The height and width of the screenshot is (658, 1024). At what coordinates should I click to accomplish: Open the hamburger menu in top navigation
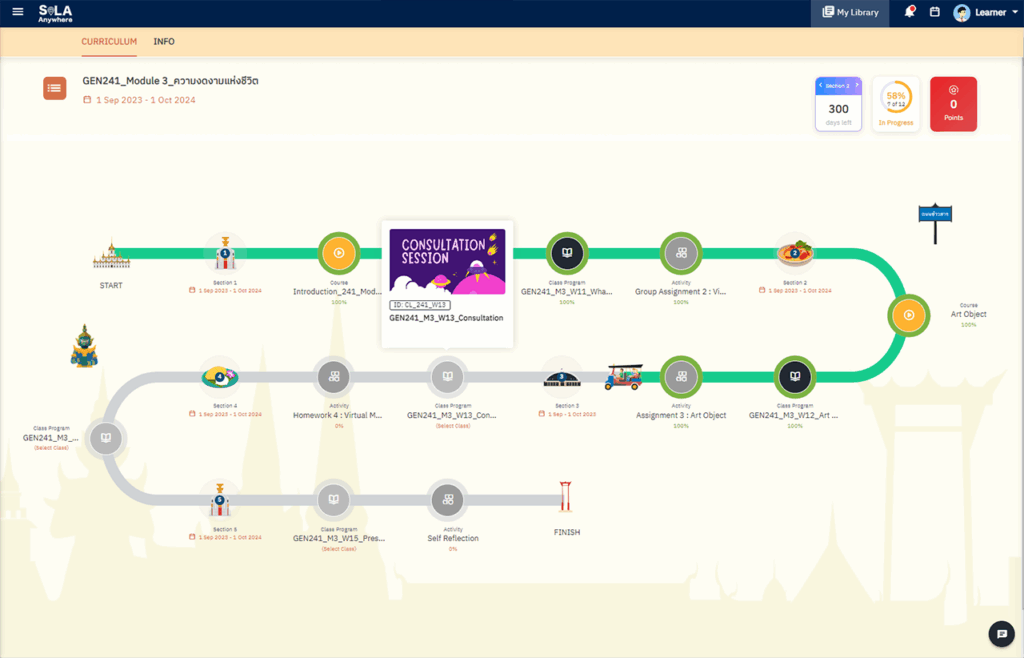click(x=17, y=13)
